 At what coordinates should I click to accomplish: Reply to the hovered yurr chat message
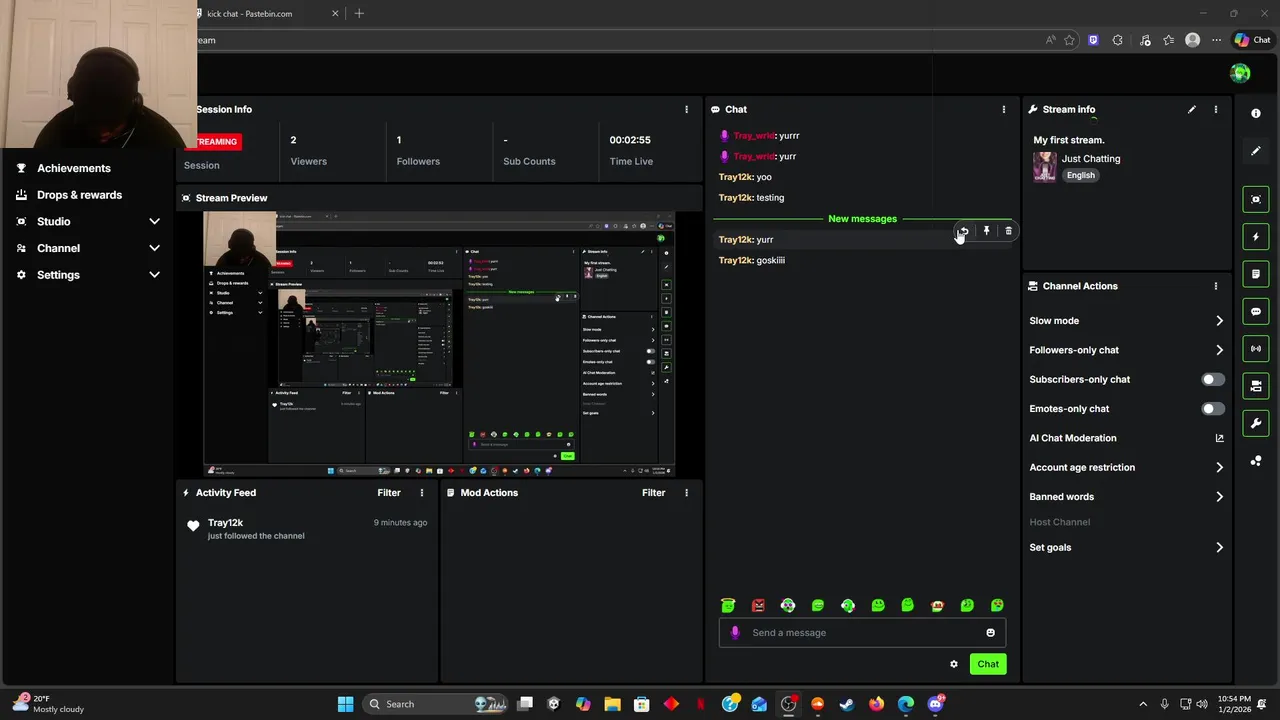[964, 231]
